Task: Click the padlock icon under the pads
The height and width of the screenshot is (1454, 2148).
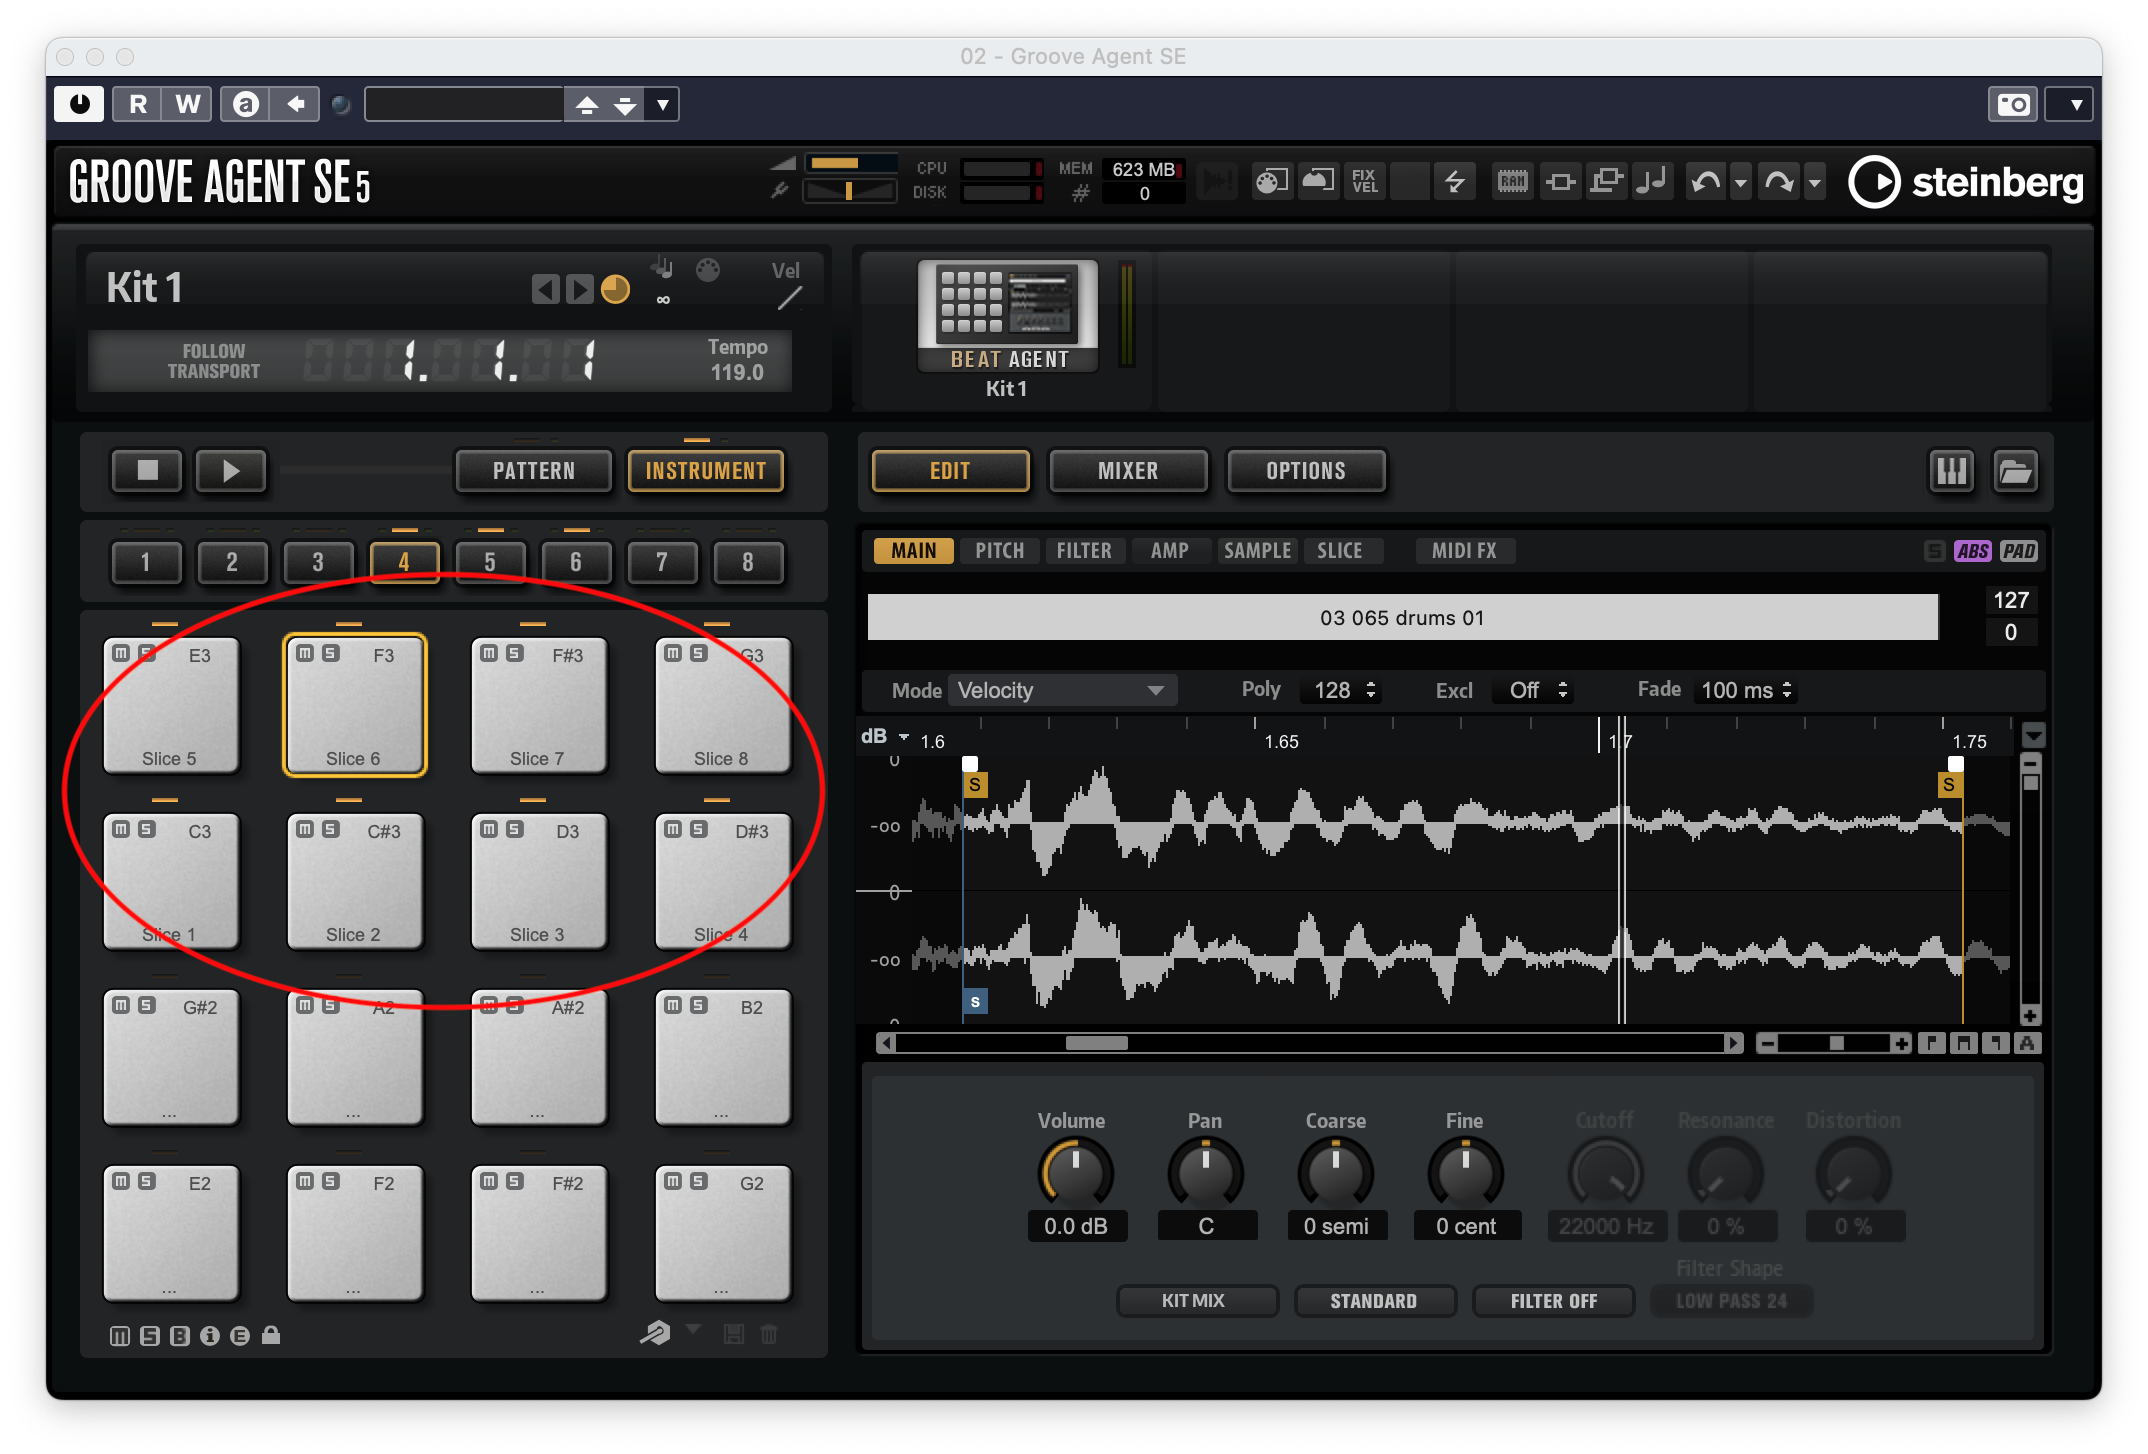Action: pos(271,1335)
